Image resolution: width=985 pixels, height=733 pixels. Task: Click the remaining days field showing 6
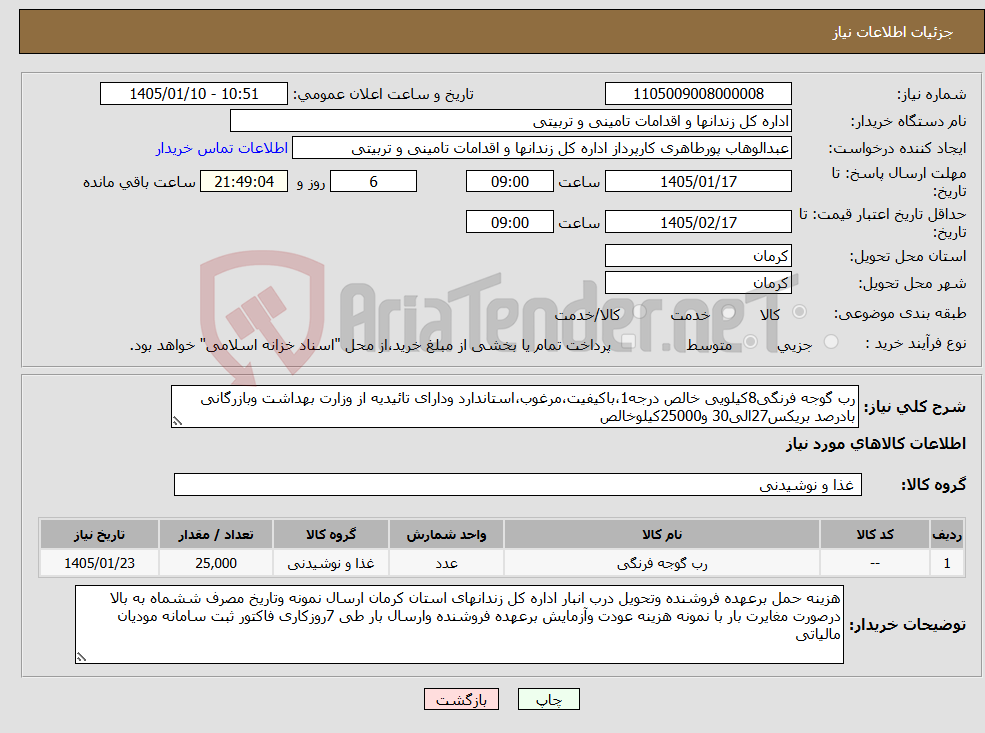click(373, 182)
